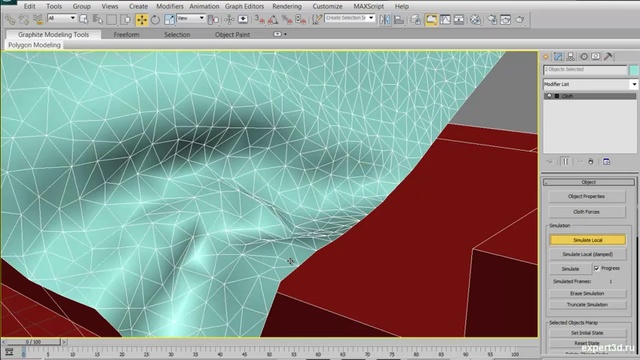The height and width of the screenshot is (360, 640).
Task: Switch to the Selection ribbon tab
Action: point(177,35)
